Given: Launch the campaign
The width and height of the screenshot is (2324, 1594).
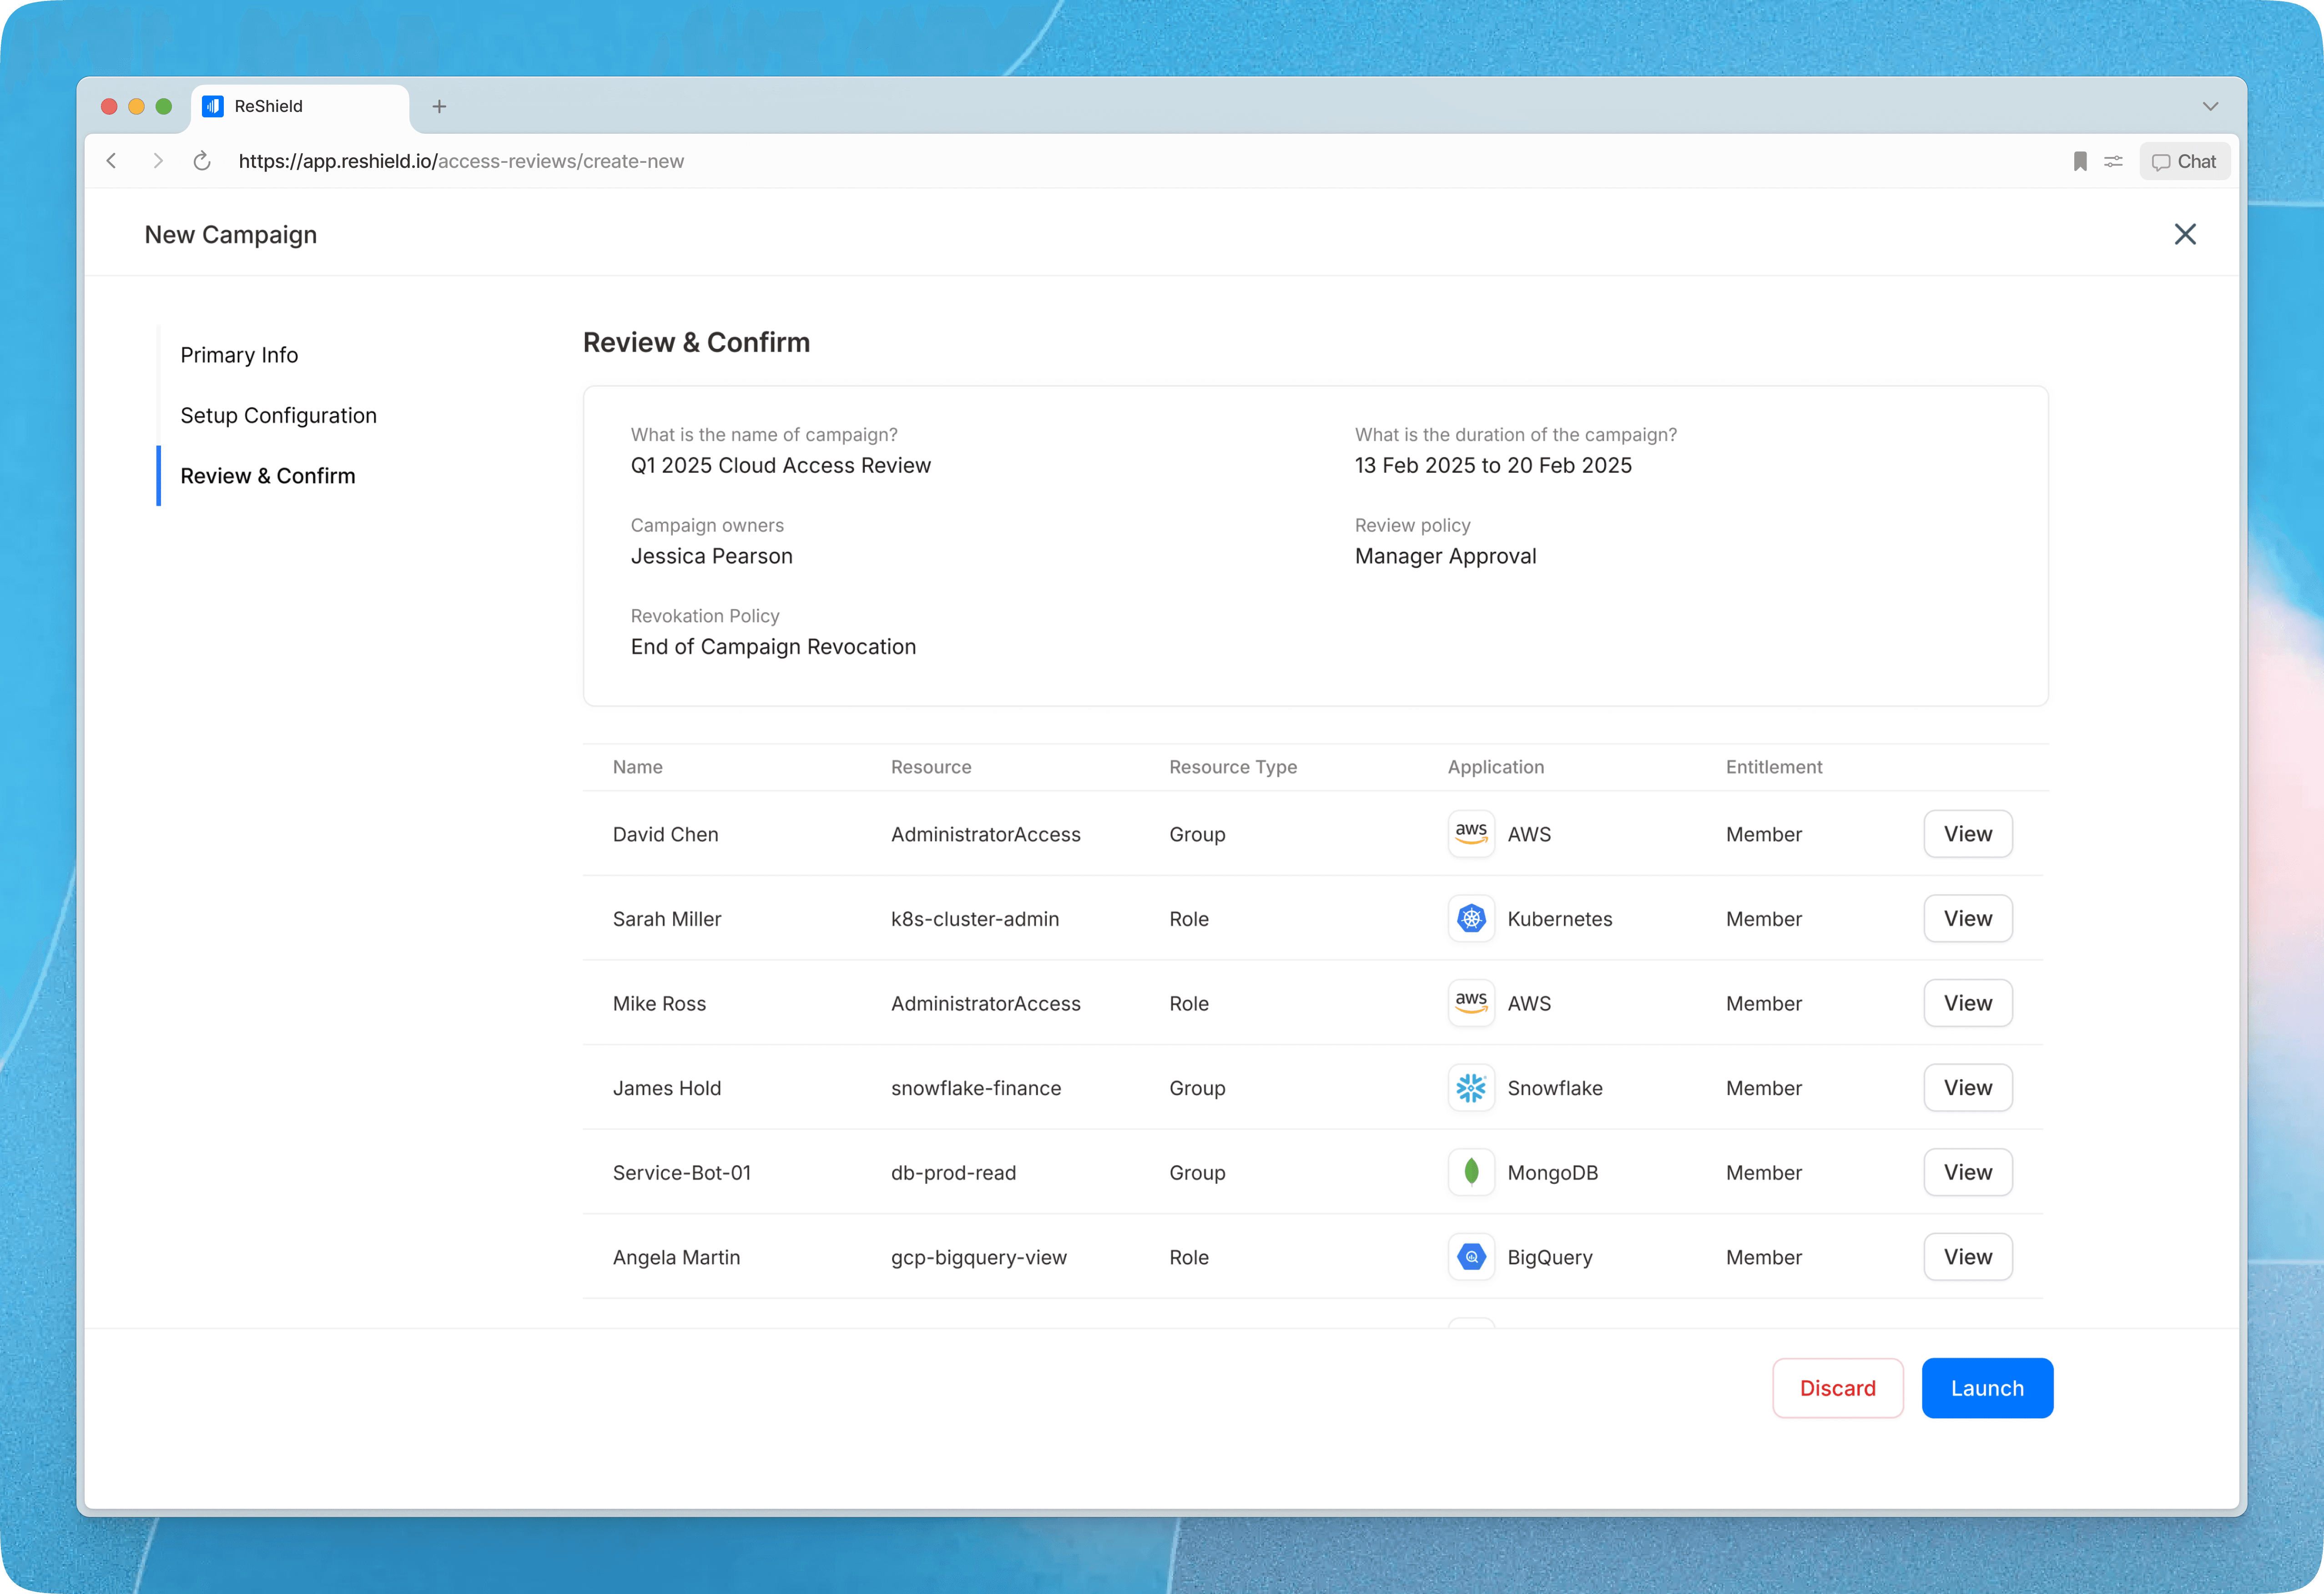Looking at the screenshot, I should pyautogui.click(x=1986, y=1388).
